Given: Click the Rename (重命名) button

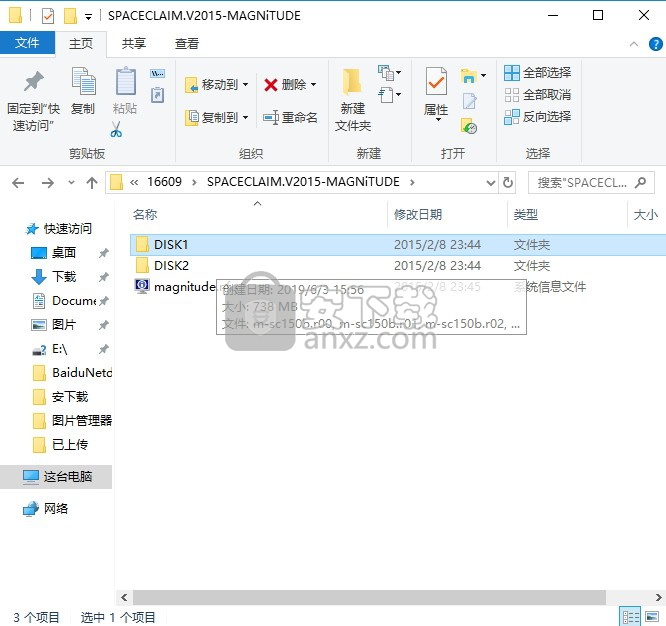Looking at the screenshot, I should coord(291,117).
